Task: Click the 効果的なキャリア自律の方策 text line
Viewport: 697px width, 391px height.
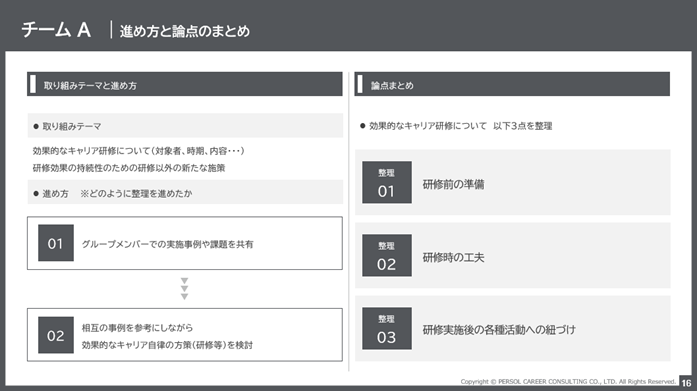Action: pyautogui.click(x=167, y=345)
